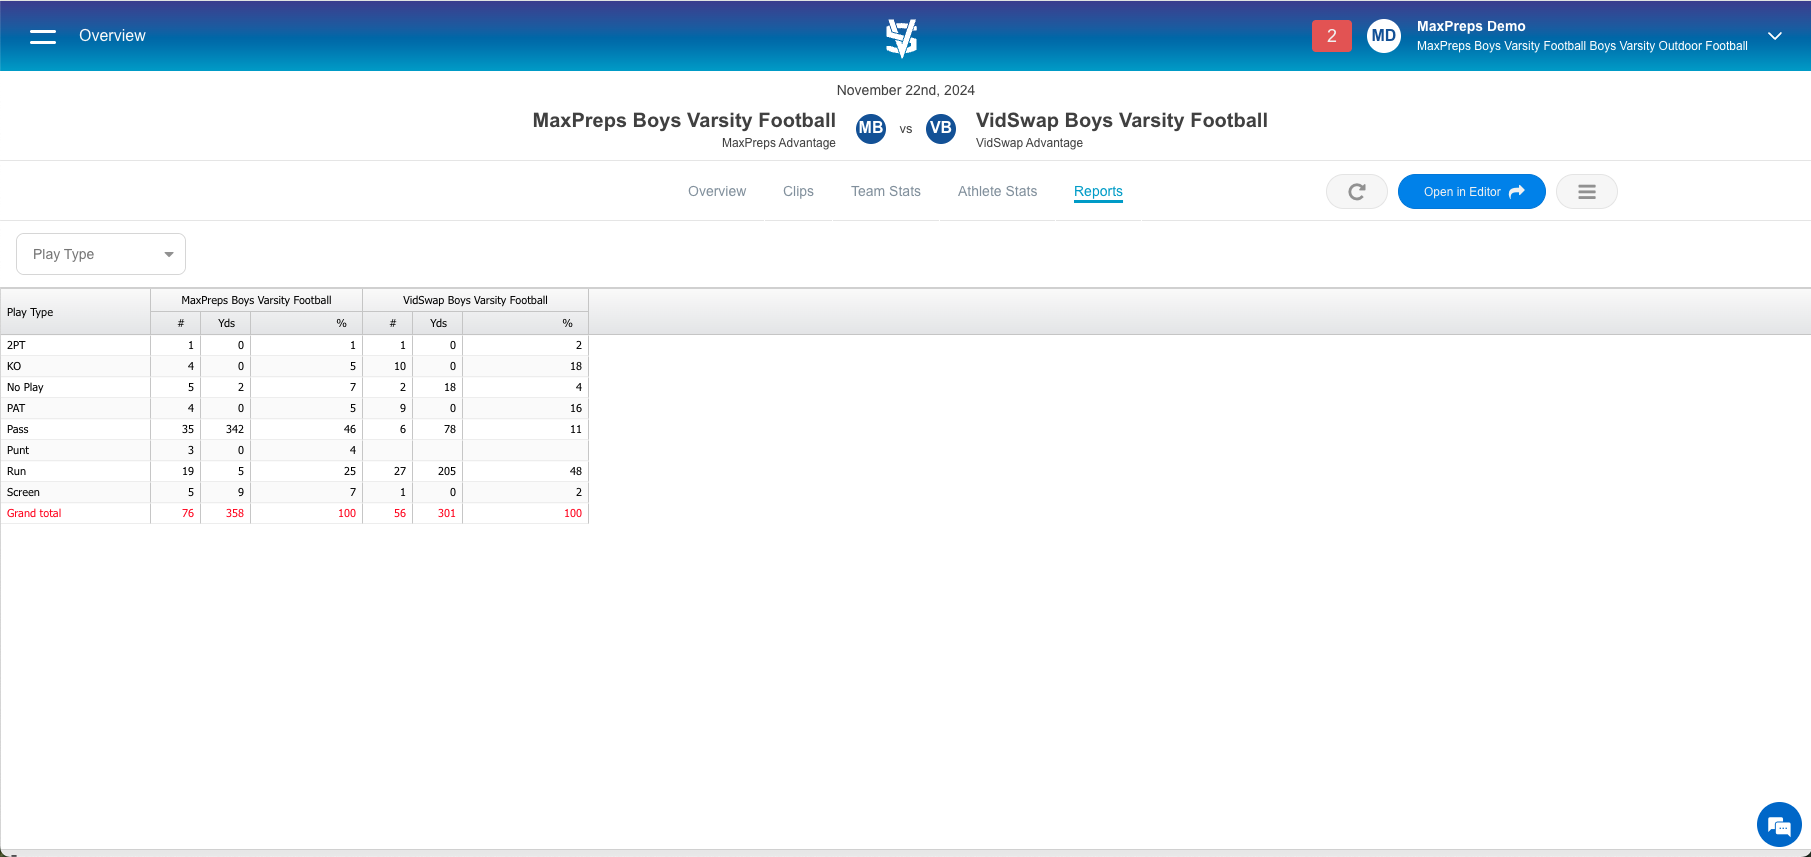Click Pass yards value 342
Image resolution: width=1811 pixels, height=857 pixels.
[235, 429]
